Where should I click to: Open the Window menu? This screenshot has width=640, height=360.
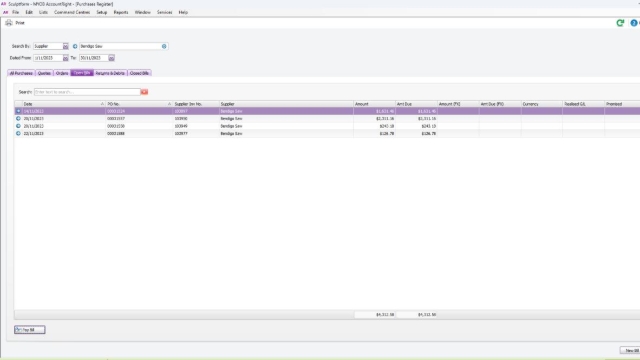coord(143,12)
